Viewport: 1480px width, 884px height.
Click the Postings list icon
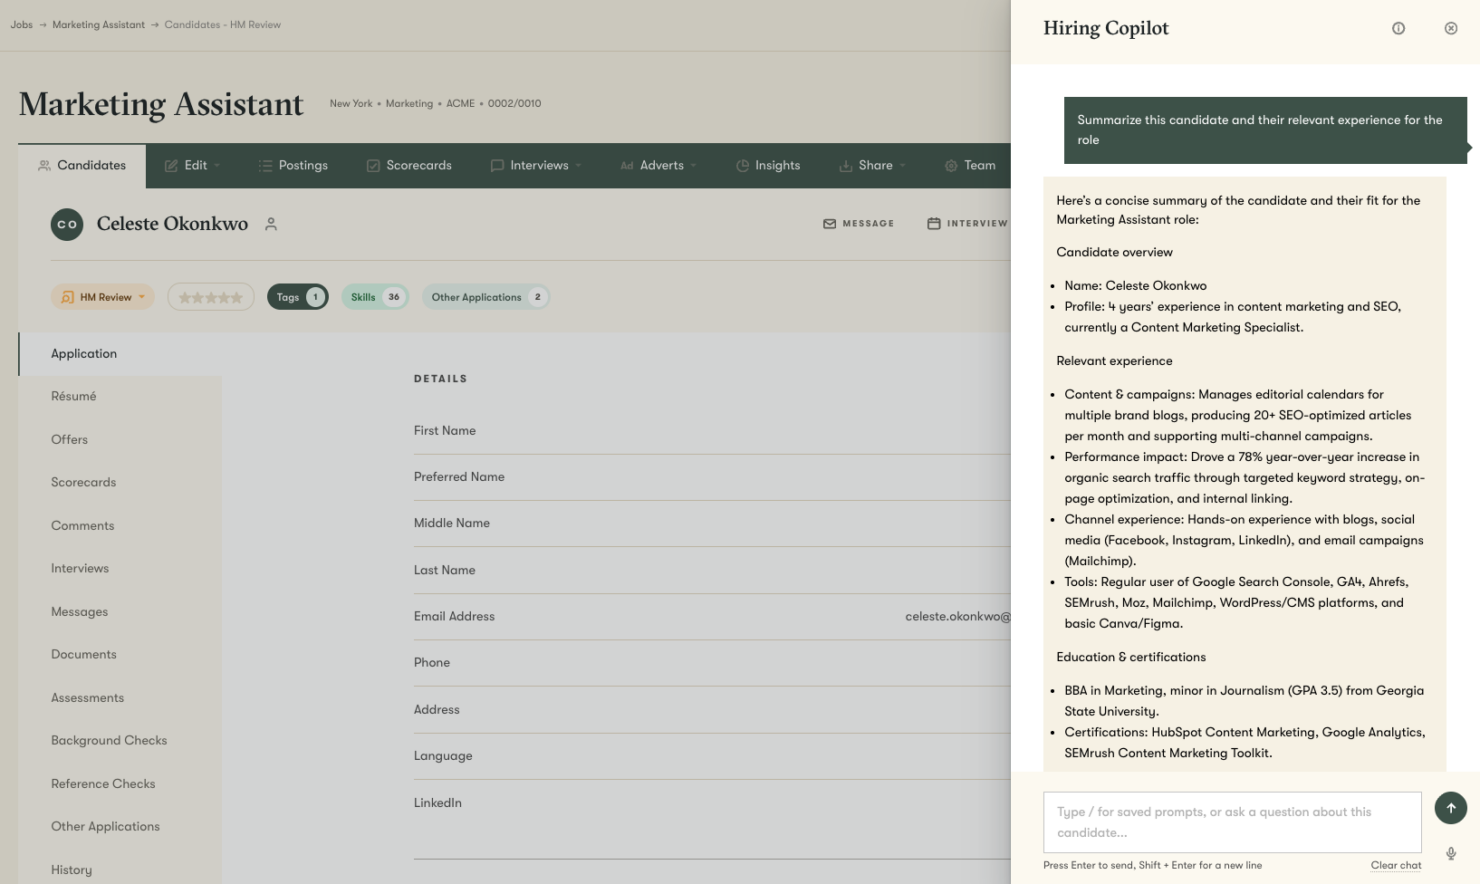(265, 165)
